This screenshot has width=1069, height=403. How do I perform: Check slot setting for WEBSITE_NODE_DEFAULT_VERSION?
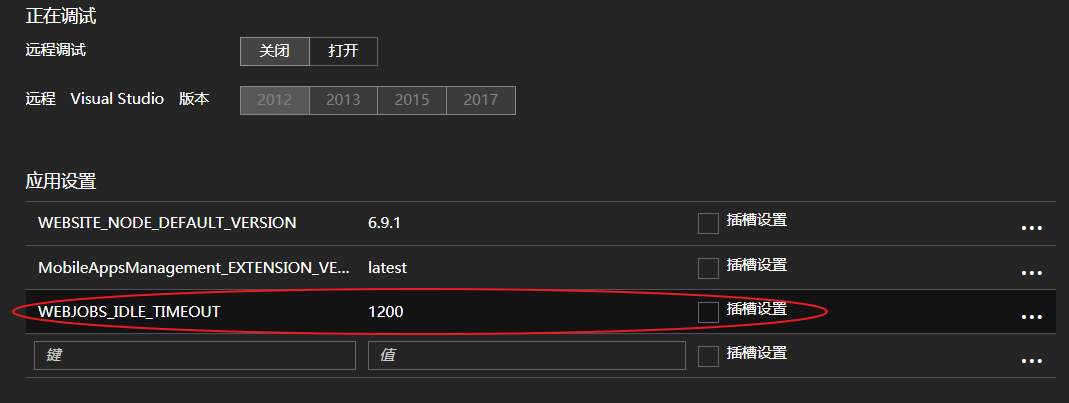click(708, 223)
